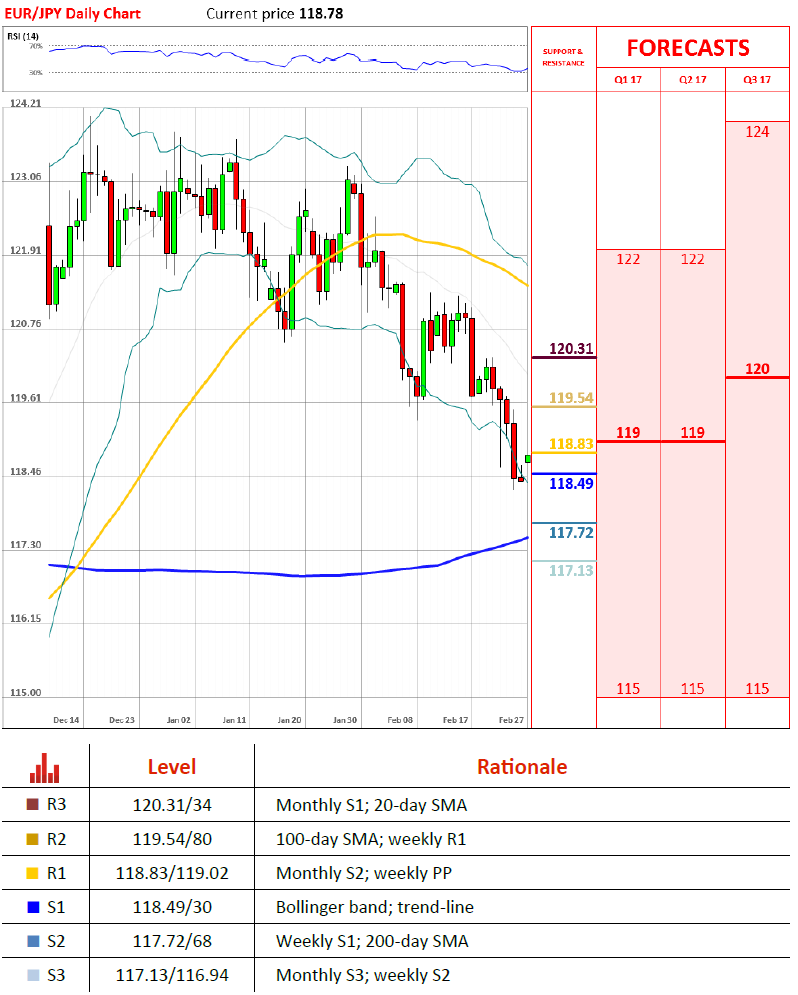The image size is (798, 995).
Task: Select the R2 orange swatch
Action: [32, 839]
